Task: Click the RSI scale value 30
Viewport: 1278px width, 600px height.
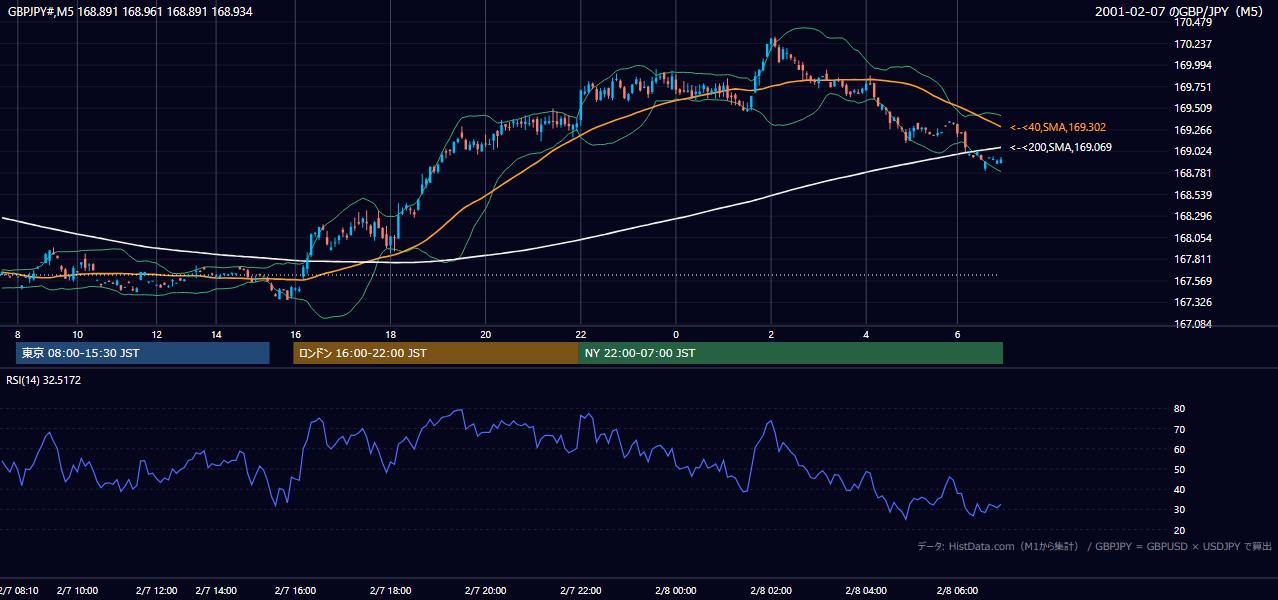Action: pos(1180,510)
